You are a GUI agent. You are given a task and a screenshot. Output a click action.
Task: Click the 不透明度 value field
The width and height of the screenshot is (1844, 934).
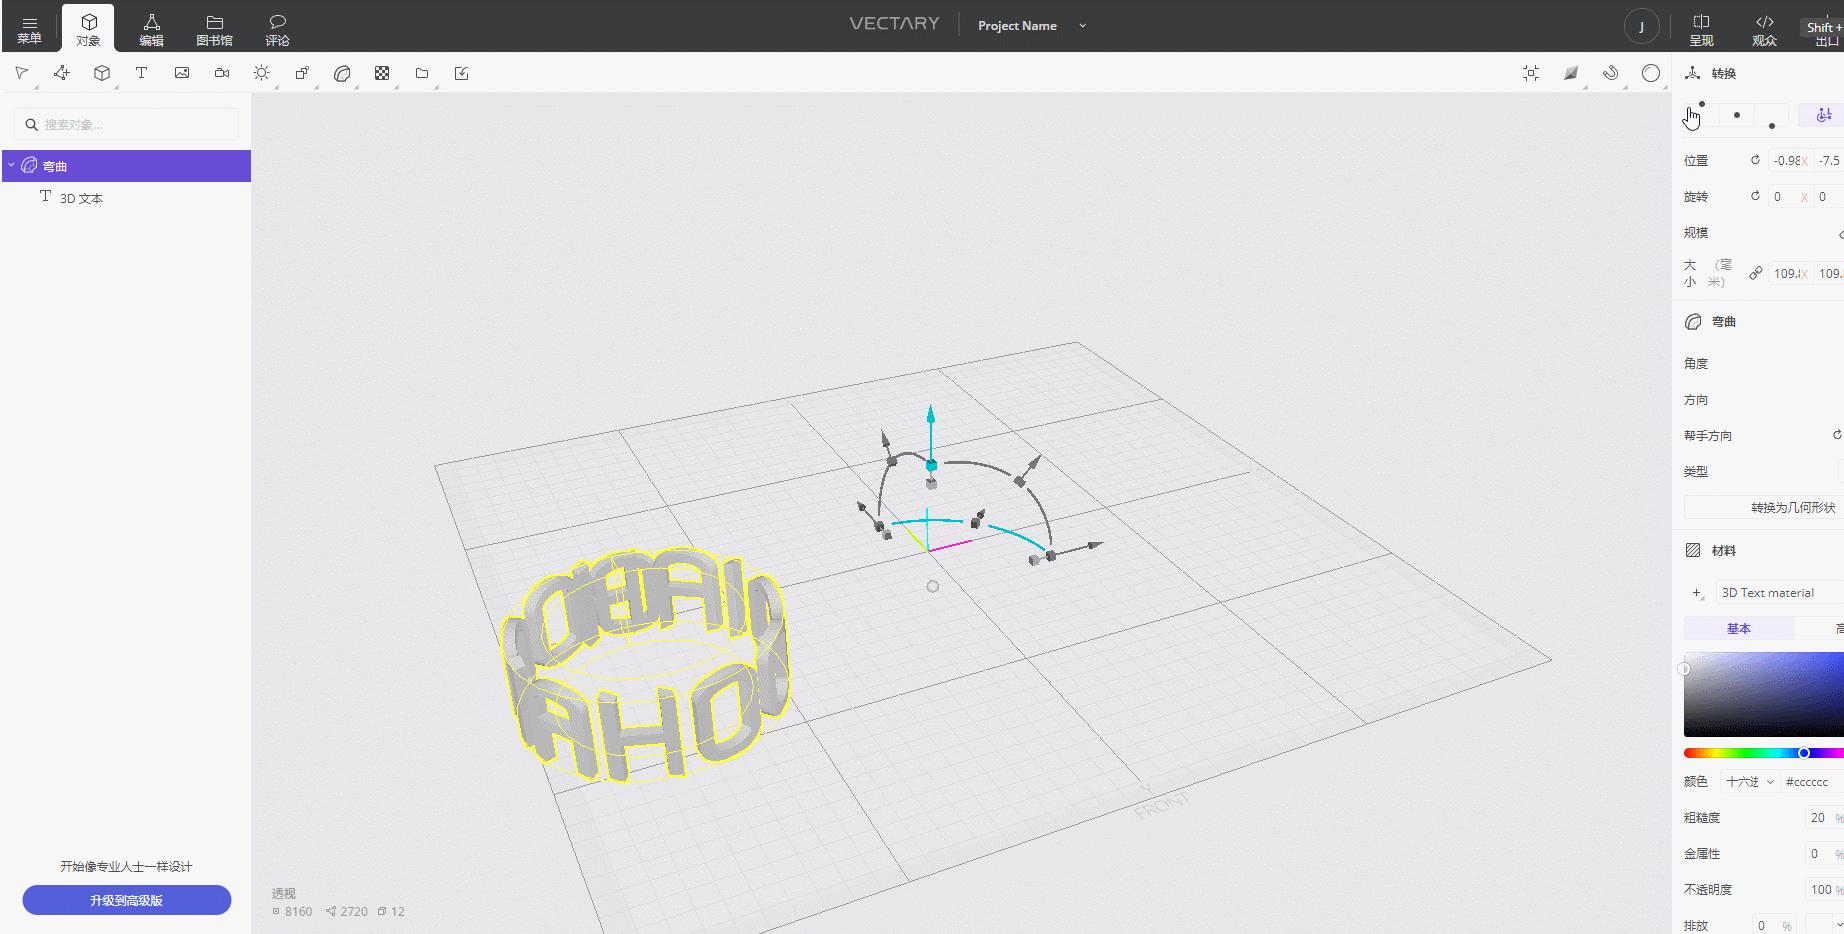pyautogui.click(x=1823, y=890)
